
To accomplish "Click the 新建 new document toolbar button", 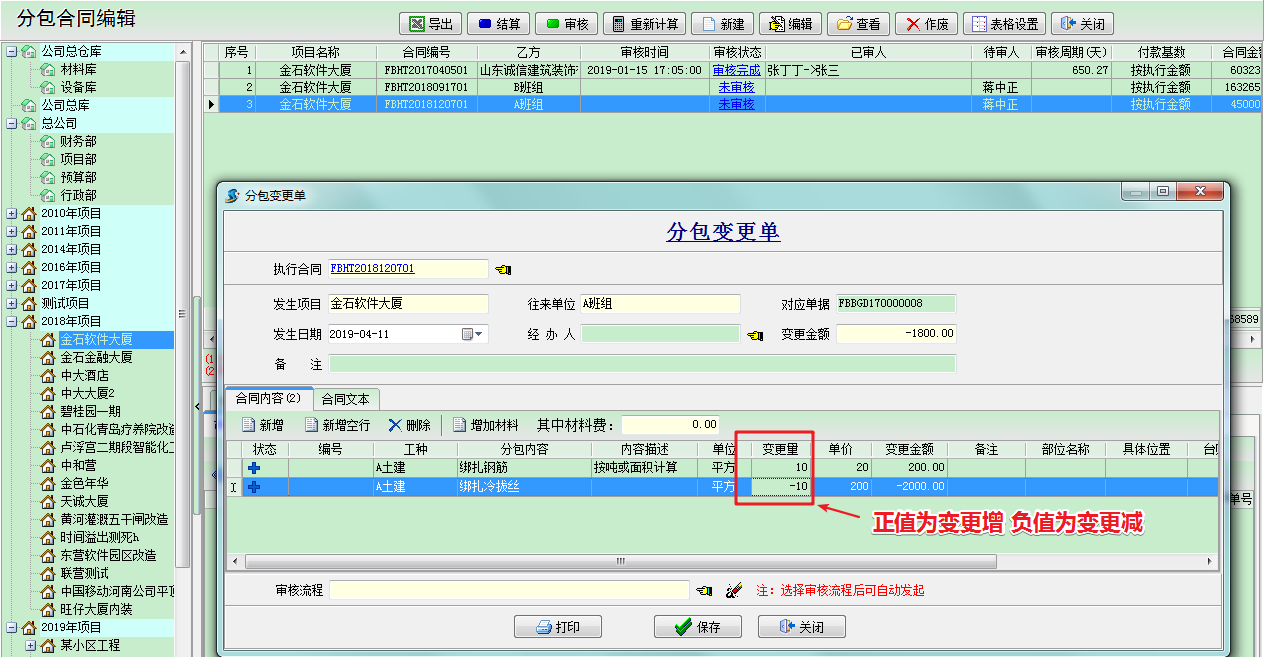I will [723, 24].
